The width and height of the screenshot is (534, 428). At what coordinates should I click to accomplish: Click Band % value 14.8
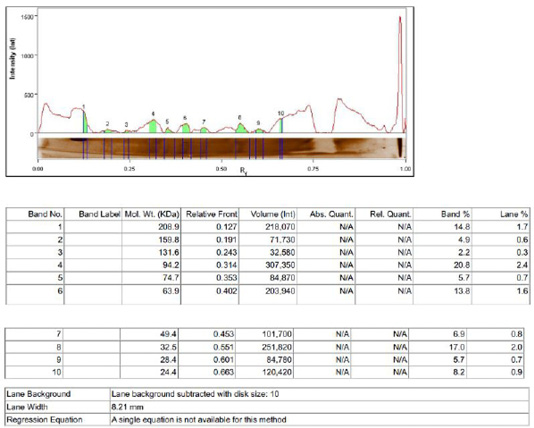462,227
